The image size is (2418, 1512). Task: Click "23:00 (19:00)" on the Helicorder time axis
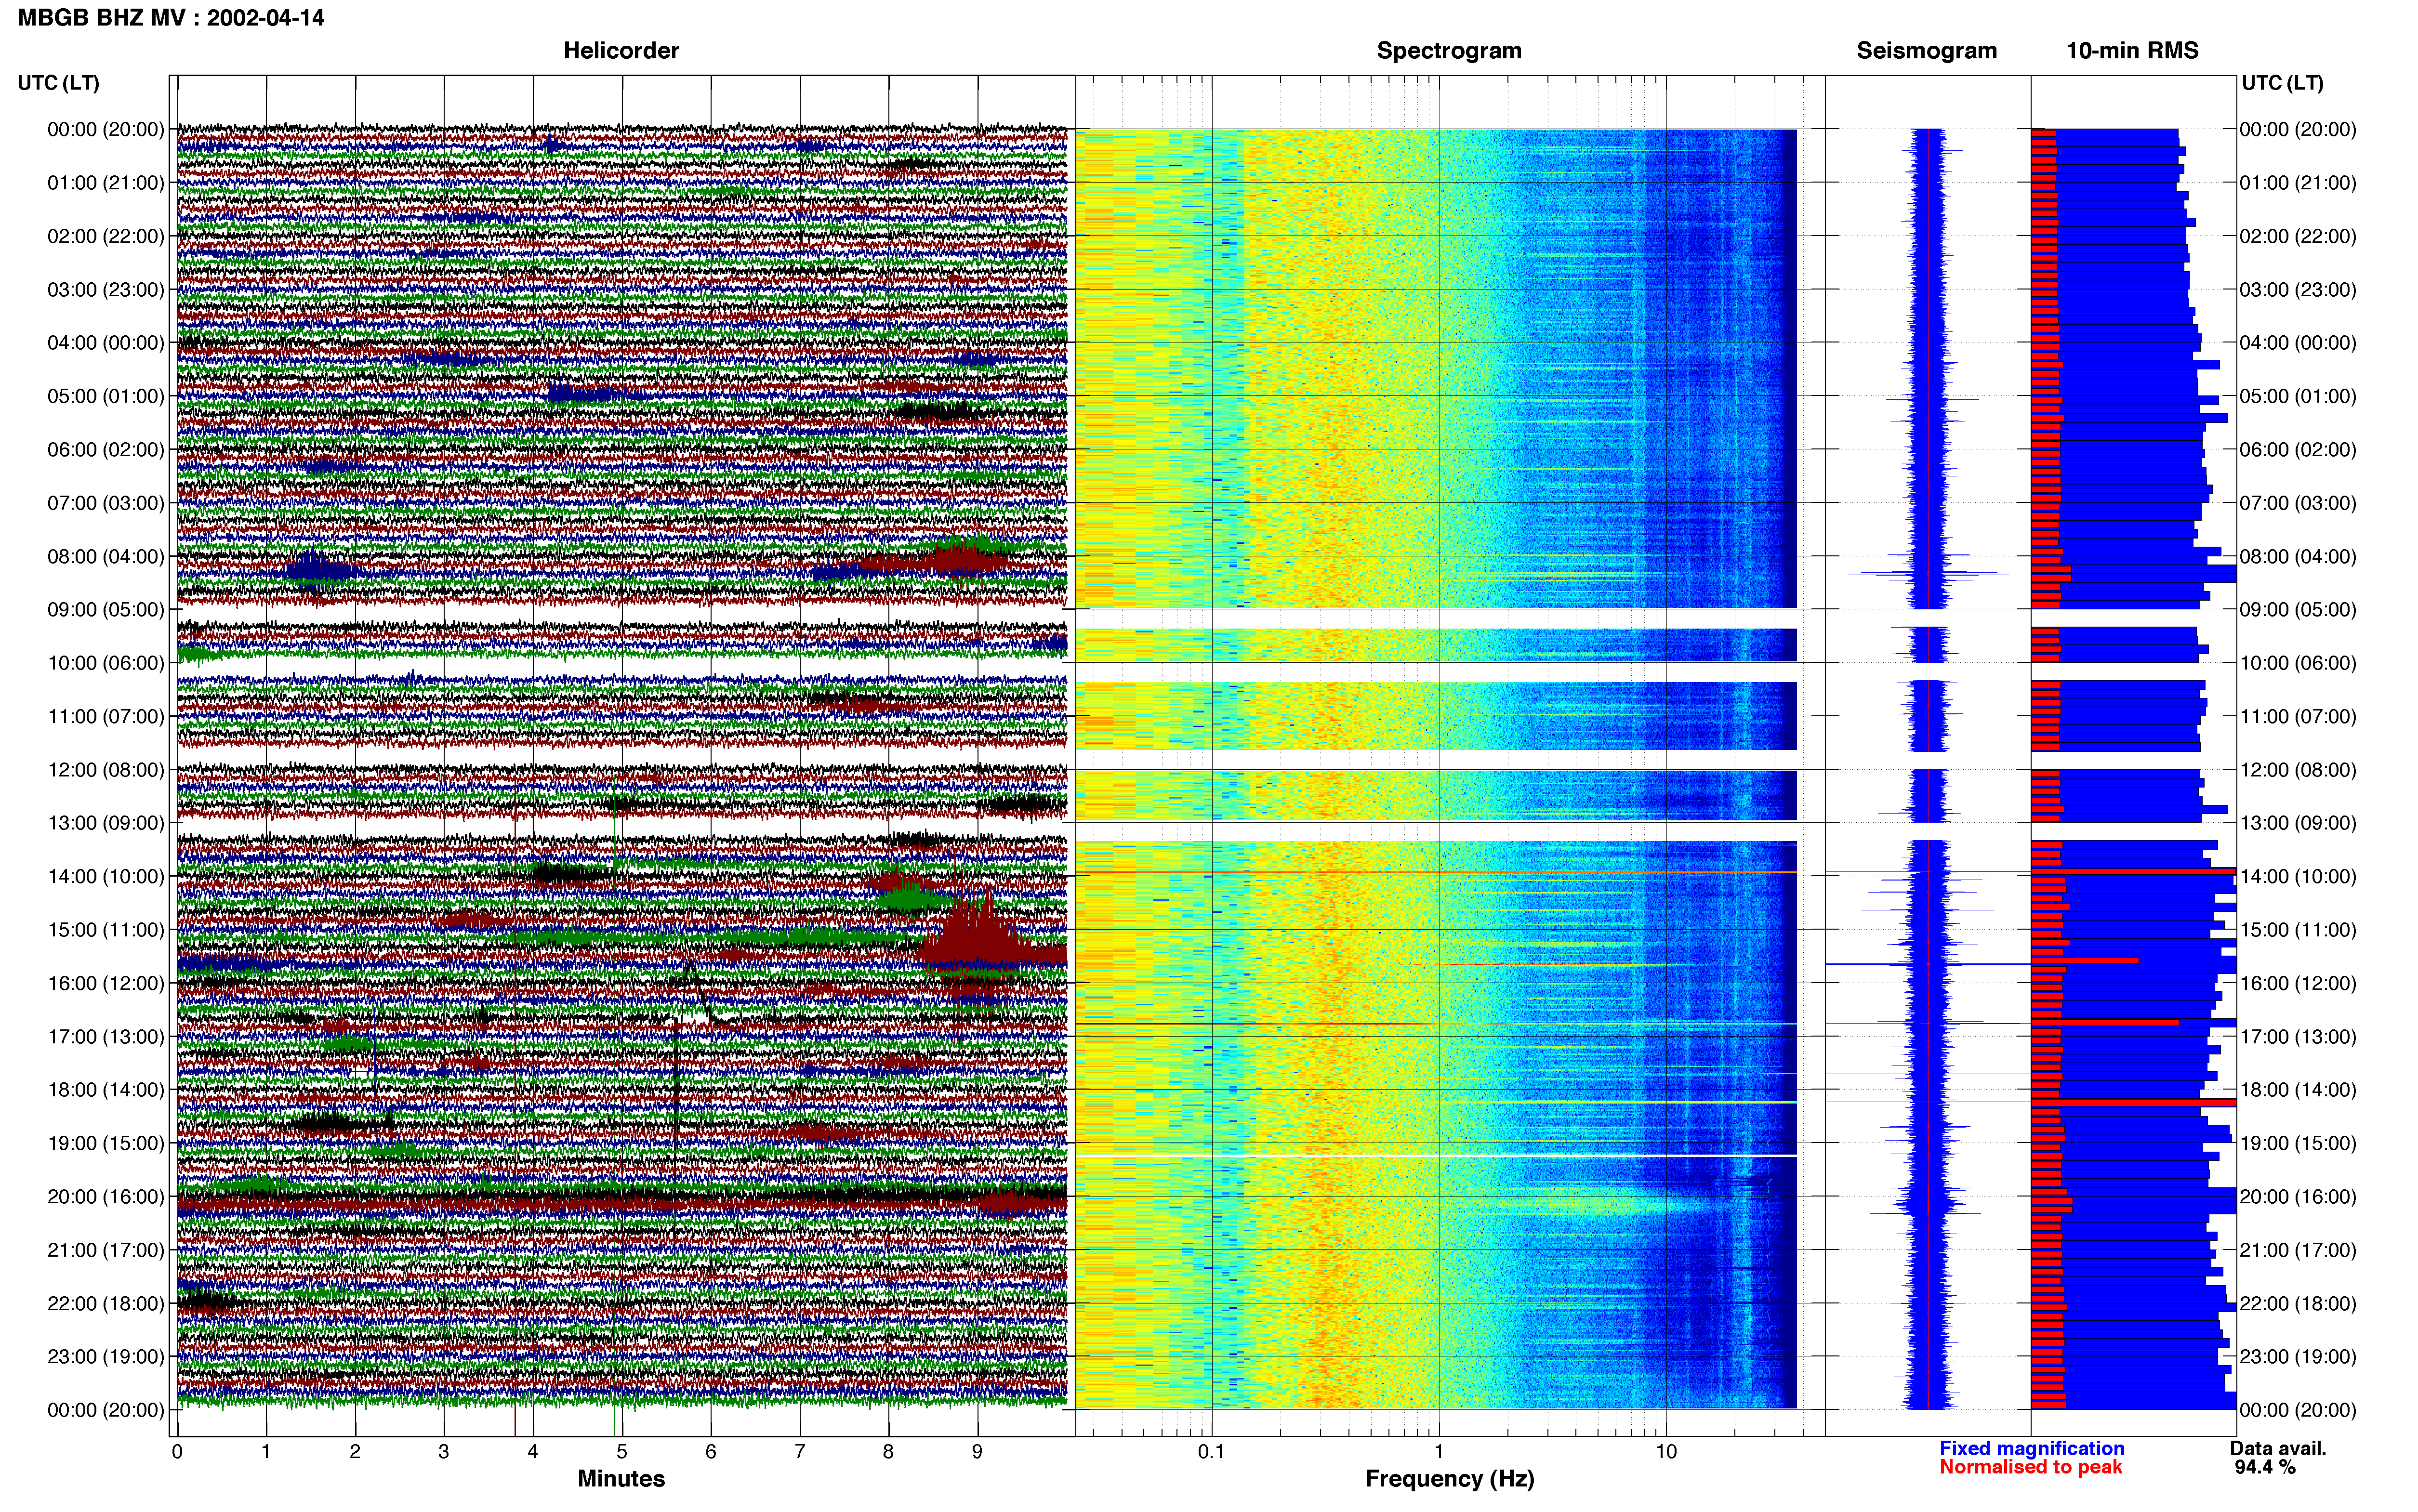coord(106,1356)
